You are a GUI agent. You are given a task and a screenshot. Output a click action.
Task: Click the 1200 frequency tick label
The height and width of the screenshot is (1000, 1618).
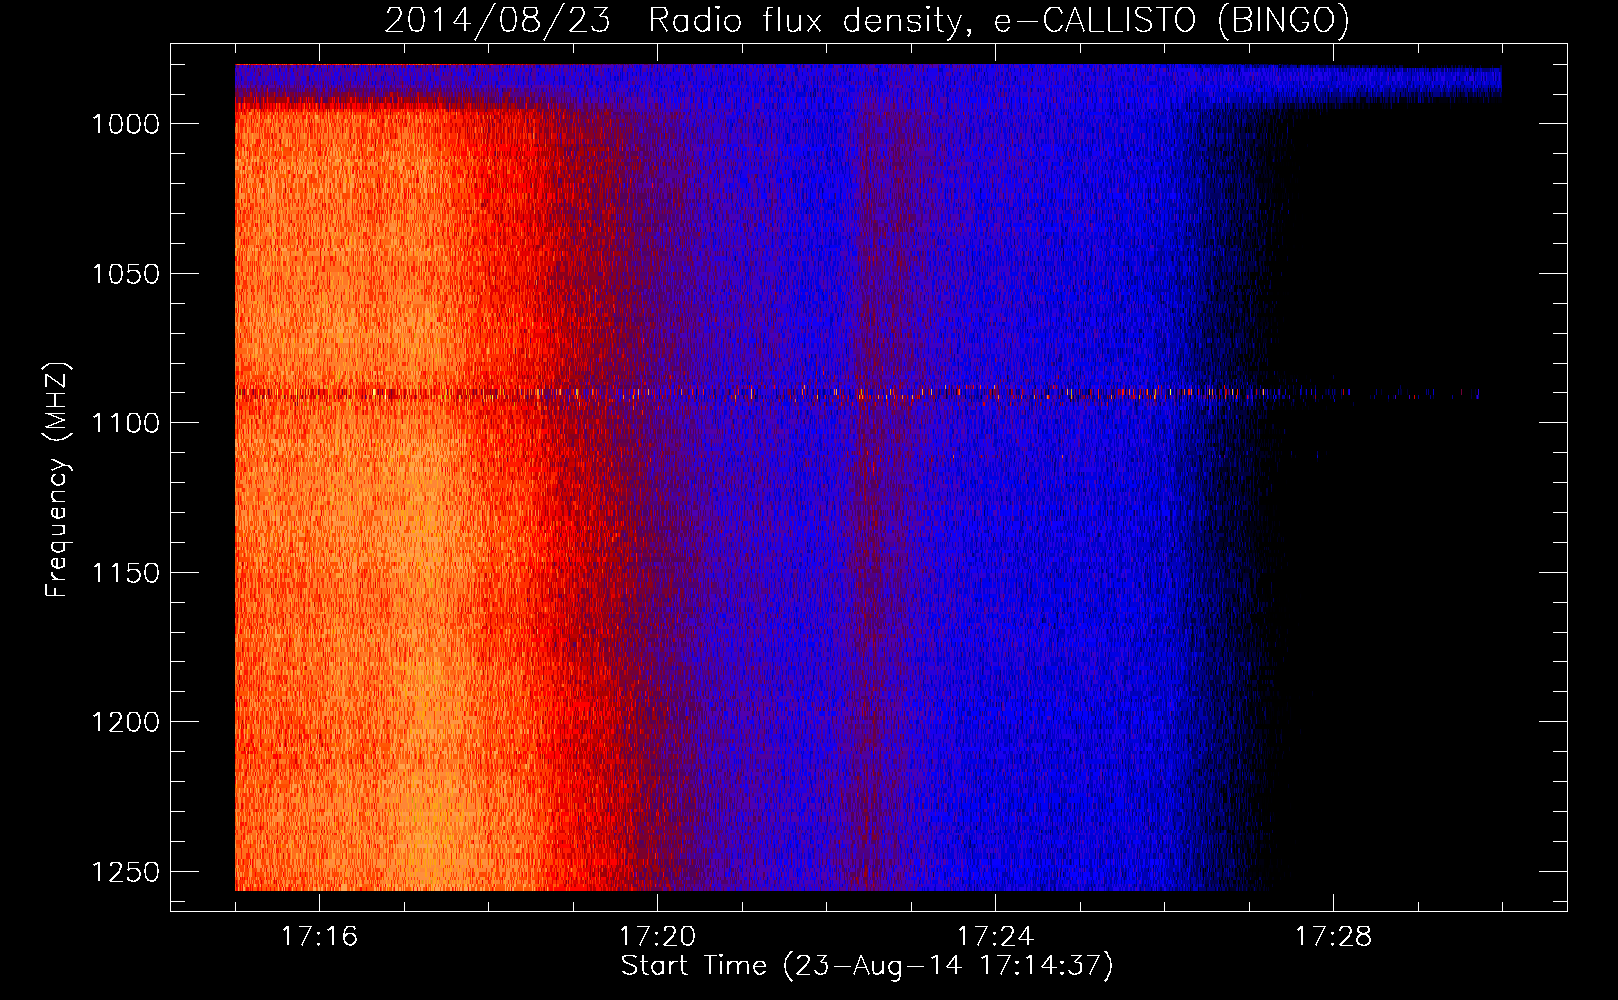click(x=125, y=722)
